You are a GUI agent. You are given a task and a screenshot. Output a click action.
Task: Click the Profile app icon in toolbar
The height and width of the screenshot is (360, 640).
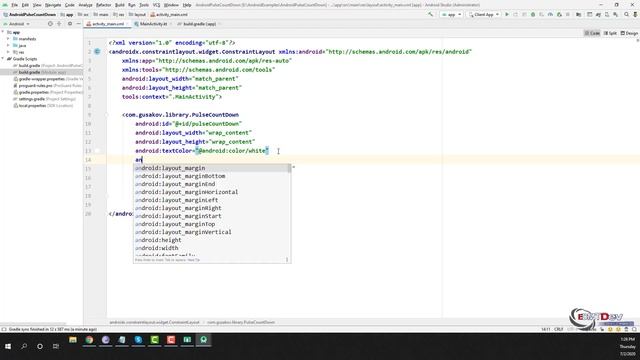tap(550, 15)
